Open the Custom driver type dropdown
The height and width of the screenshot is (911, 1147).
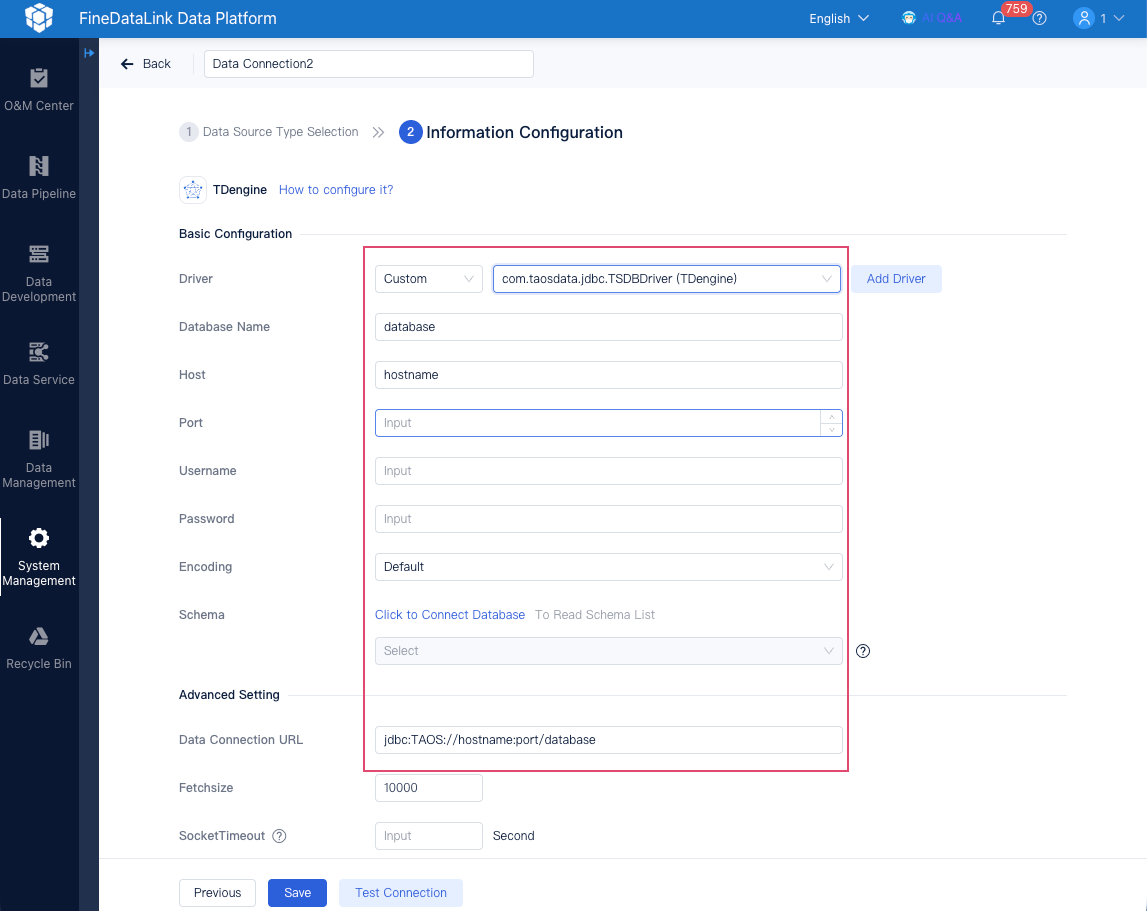pyautogui.click(x=429, y=279)
